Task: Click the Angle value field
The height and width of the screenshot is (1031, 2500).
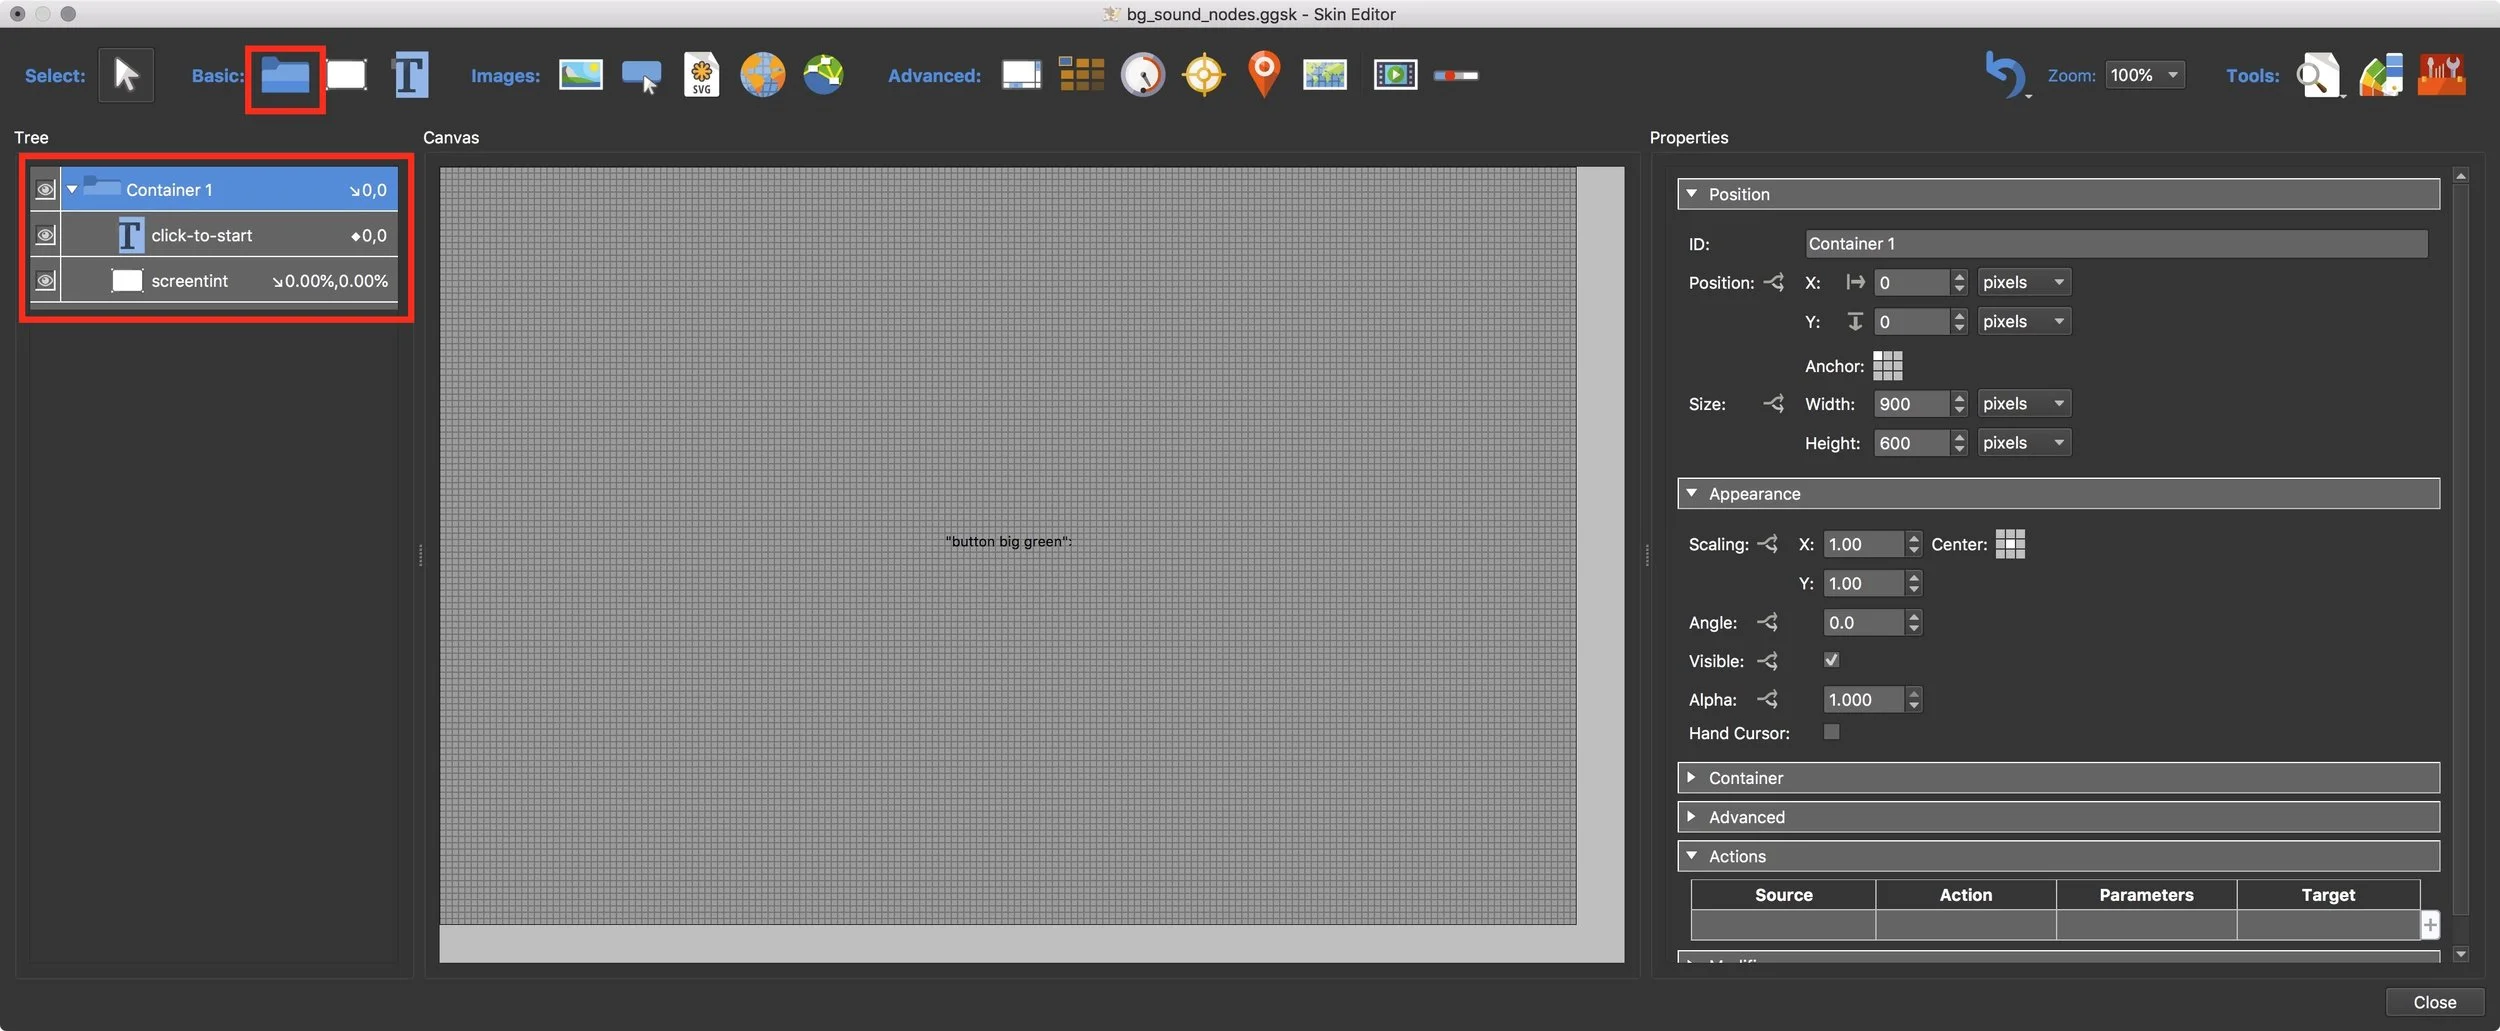Action: pyautogui.click(x=1864, y=622)
